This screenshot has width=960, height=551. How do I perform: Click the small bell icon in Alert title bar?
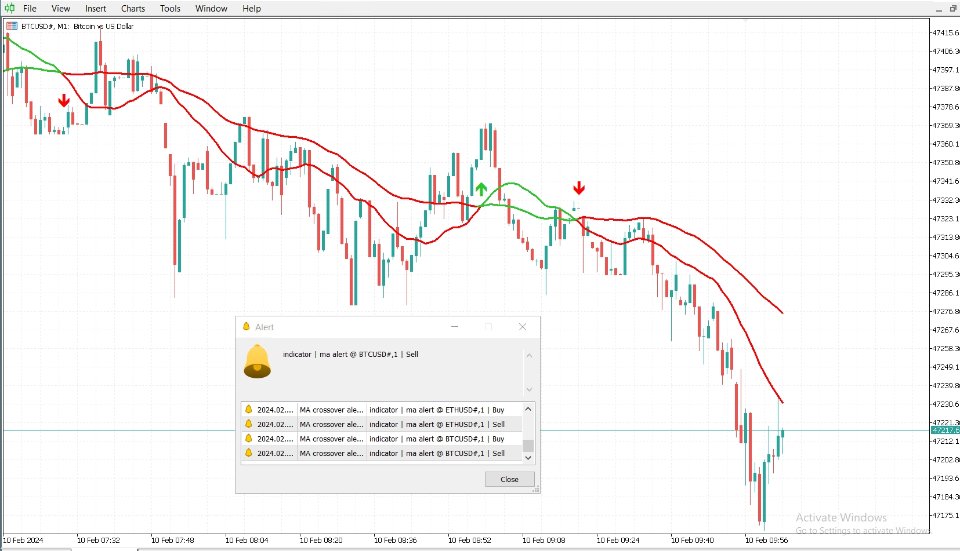click(246, 326)
